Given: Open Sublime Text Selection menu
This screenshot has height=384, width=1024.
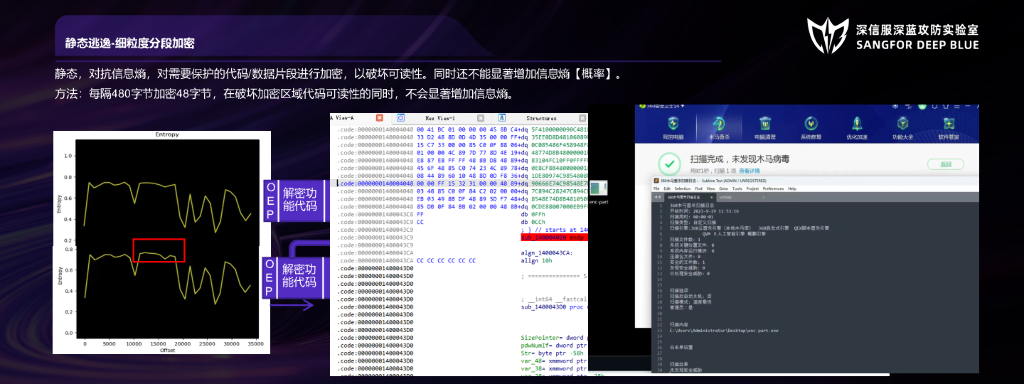Looking at the screenshot, I should point(682,189).
